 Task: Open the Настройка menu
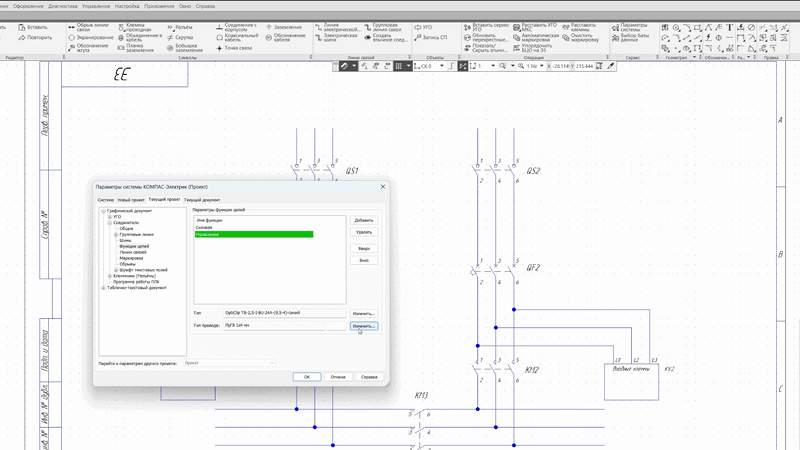pos(127,6)
